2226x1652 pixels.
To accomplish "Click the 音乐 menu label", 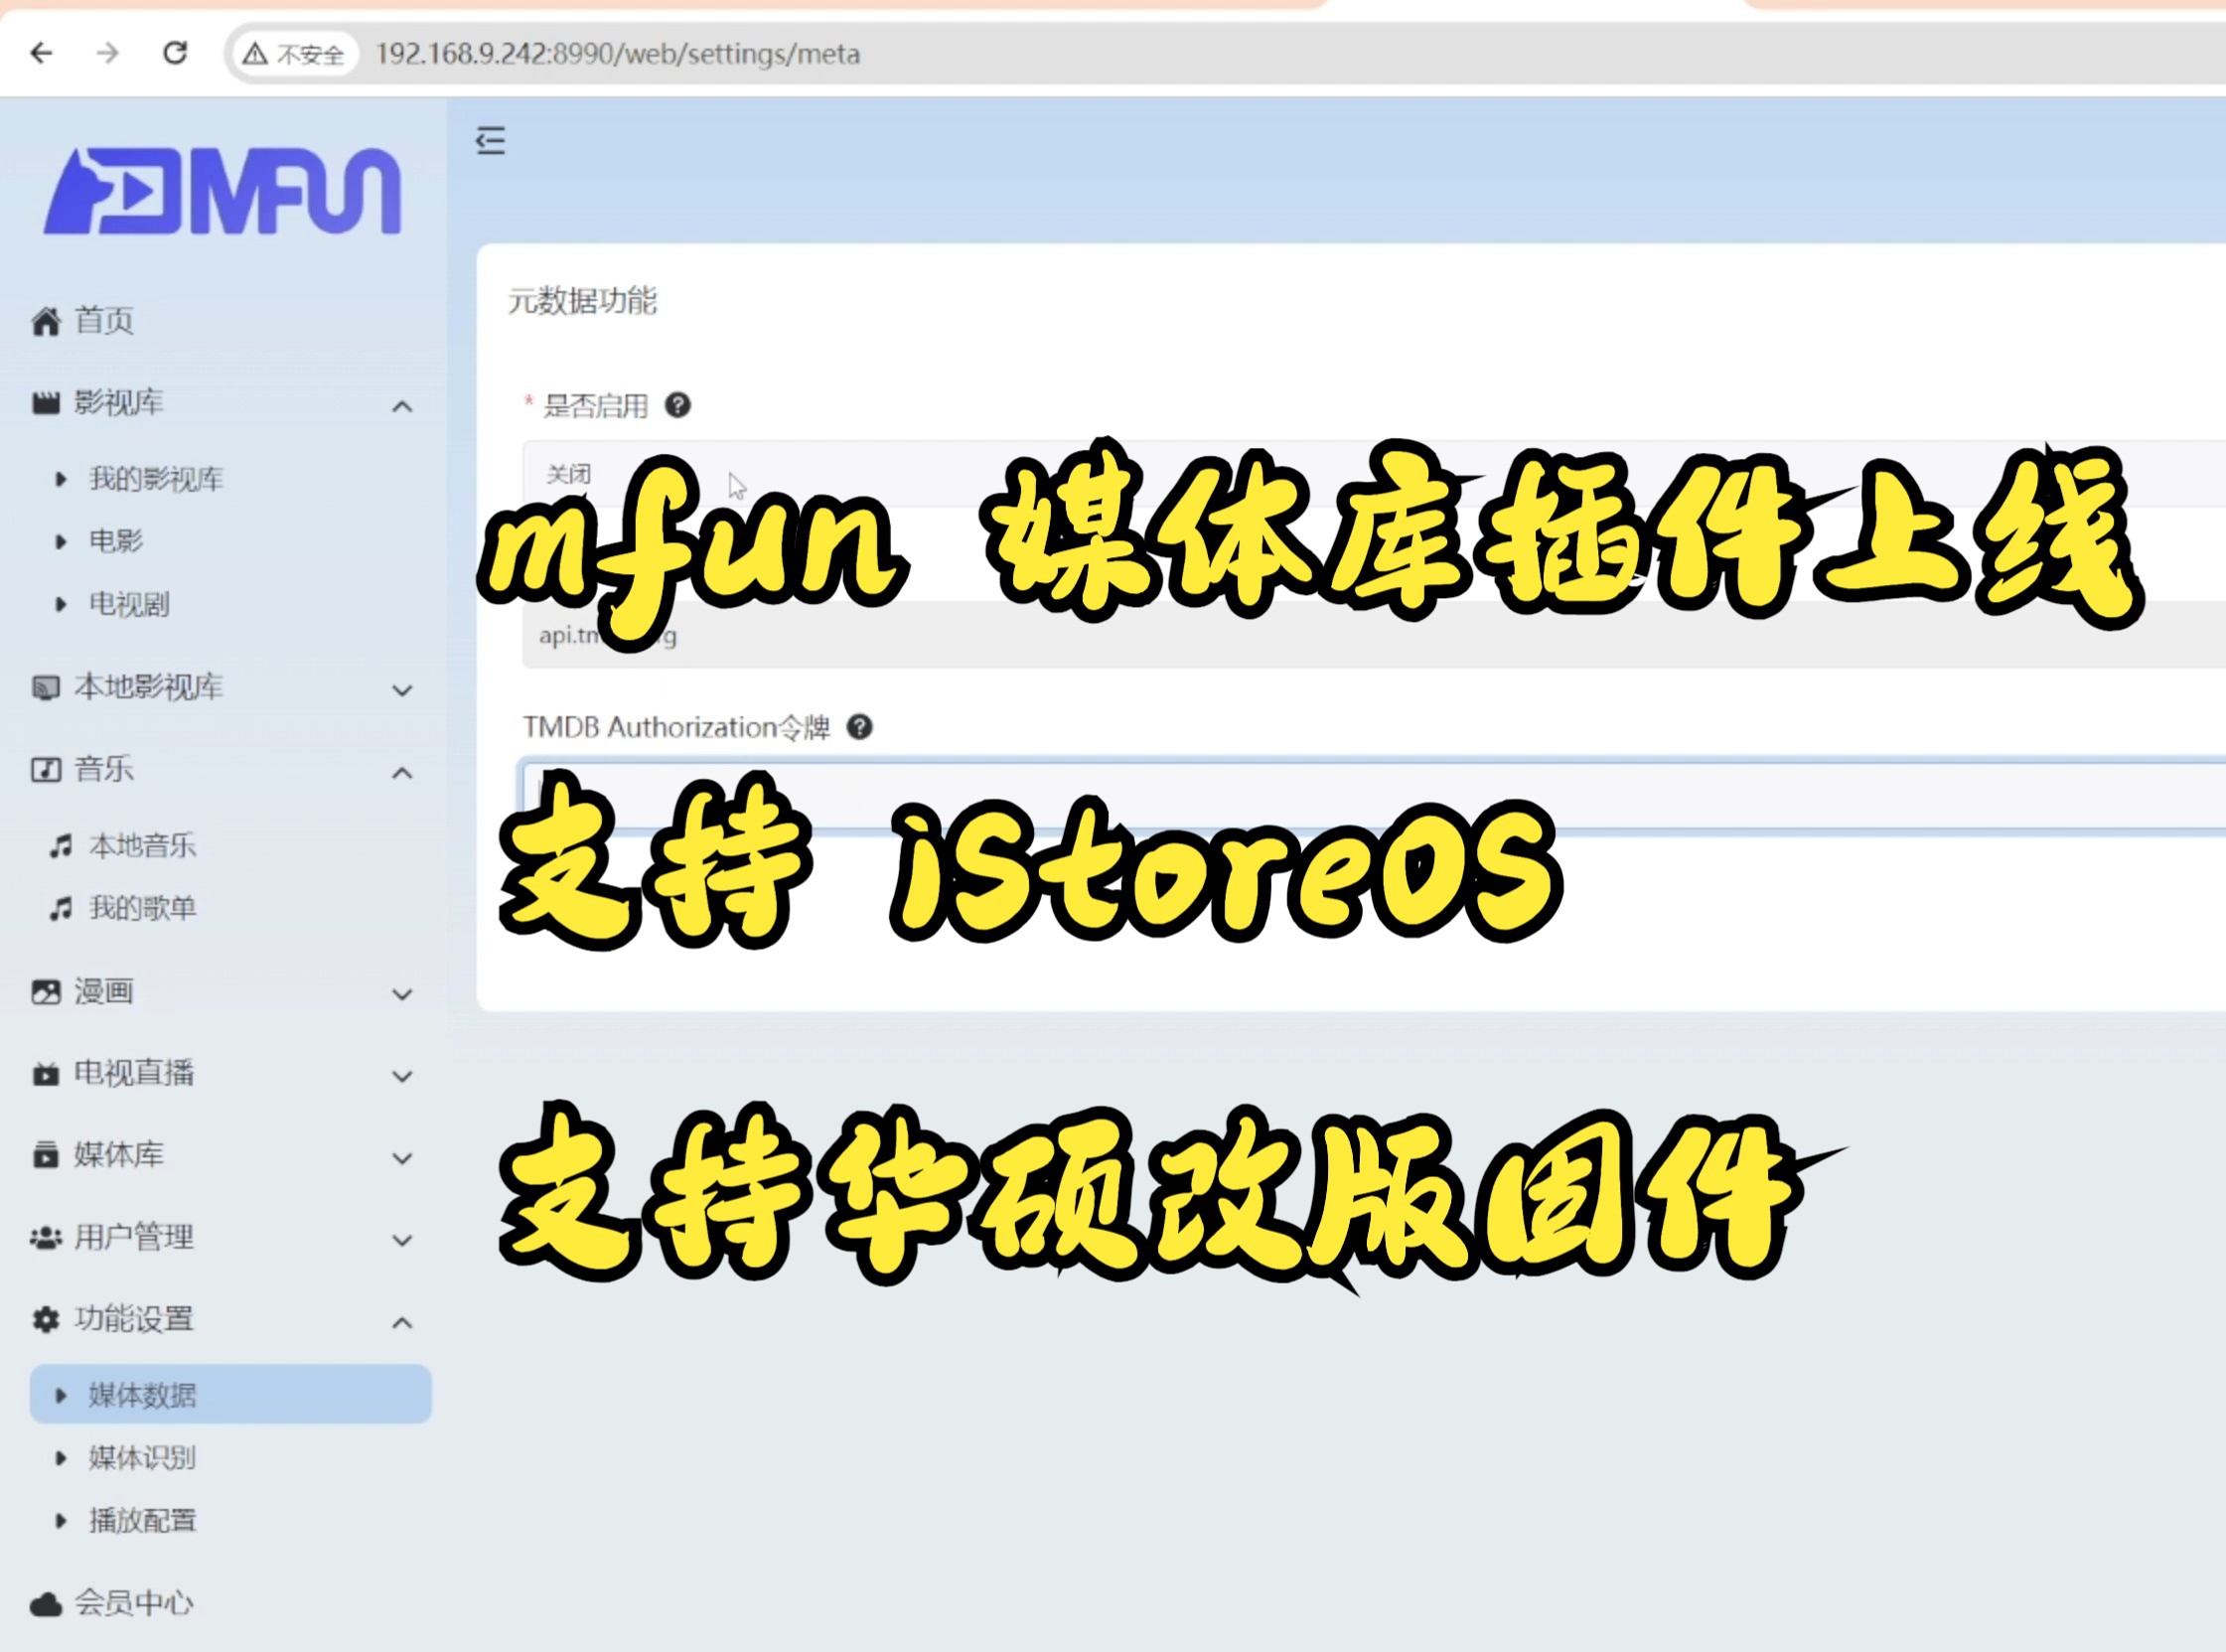I will click(x=104, y=770).
